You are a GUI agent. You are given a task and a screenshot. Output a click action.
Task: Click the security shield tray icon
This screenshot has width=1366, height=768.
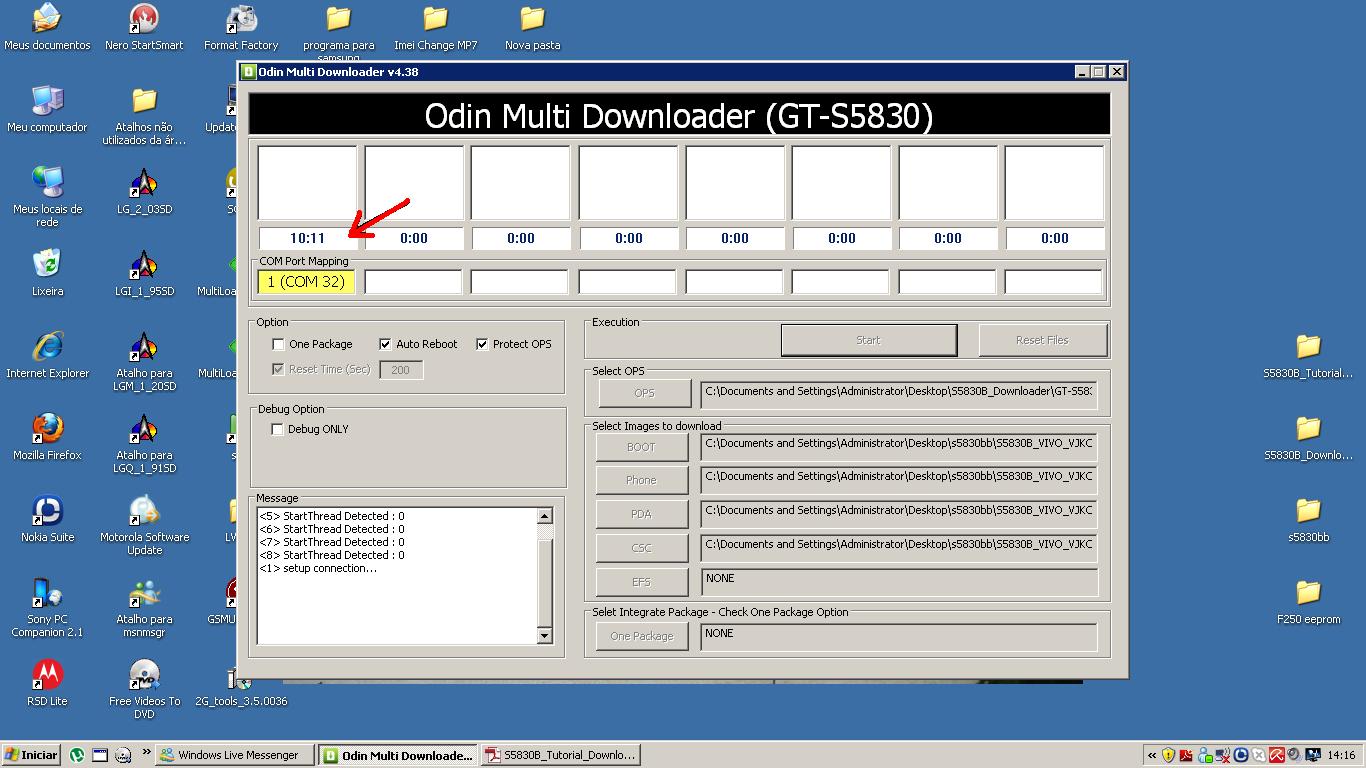(1168, 755)
